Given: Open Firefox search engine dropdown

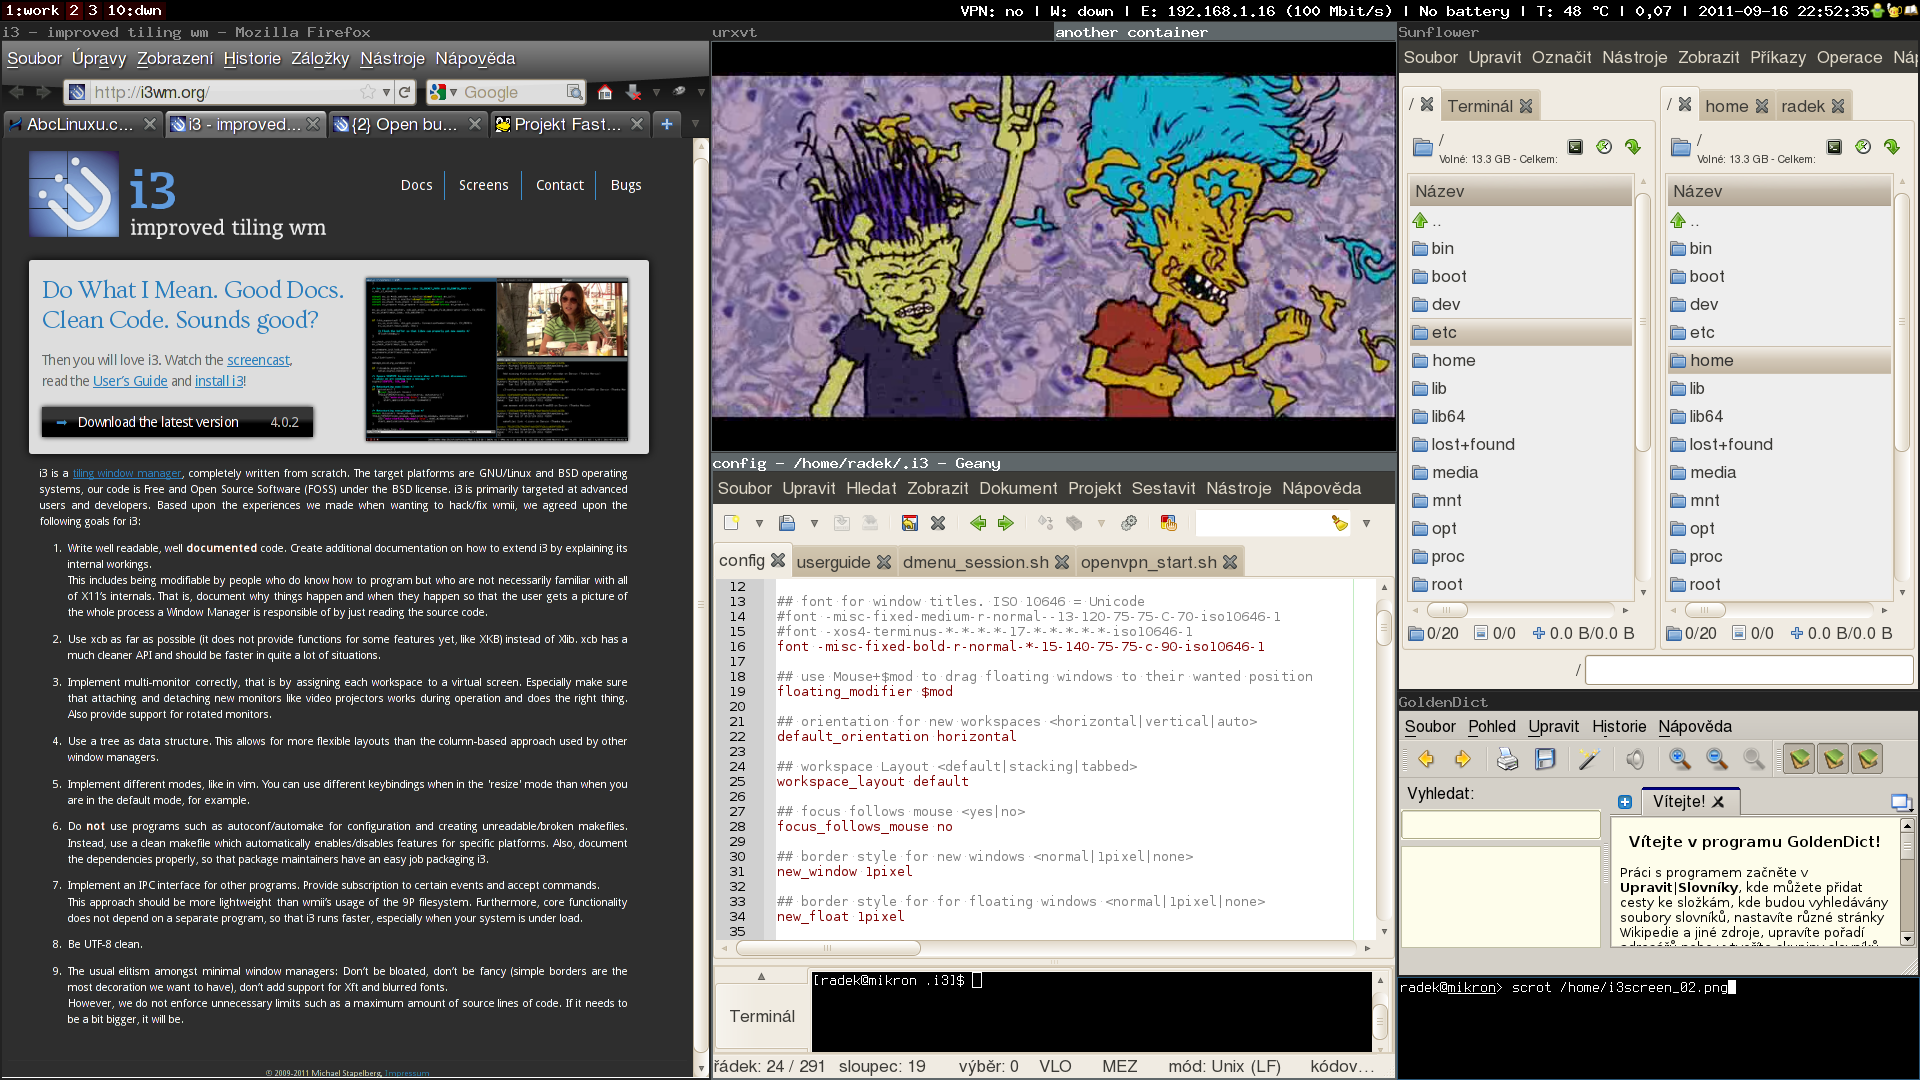Looking at the screenshot, I should coord(443,92).
